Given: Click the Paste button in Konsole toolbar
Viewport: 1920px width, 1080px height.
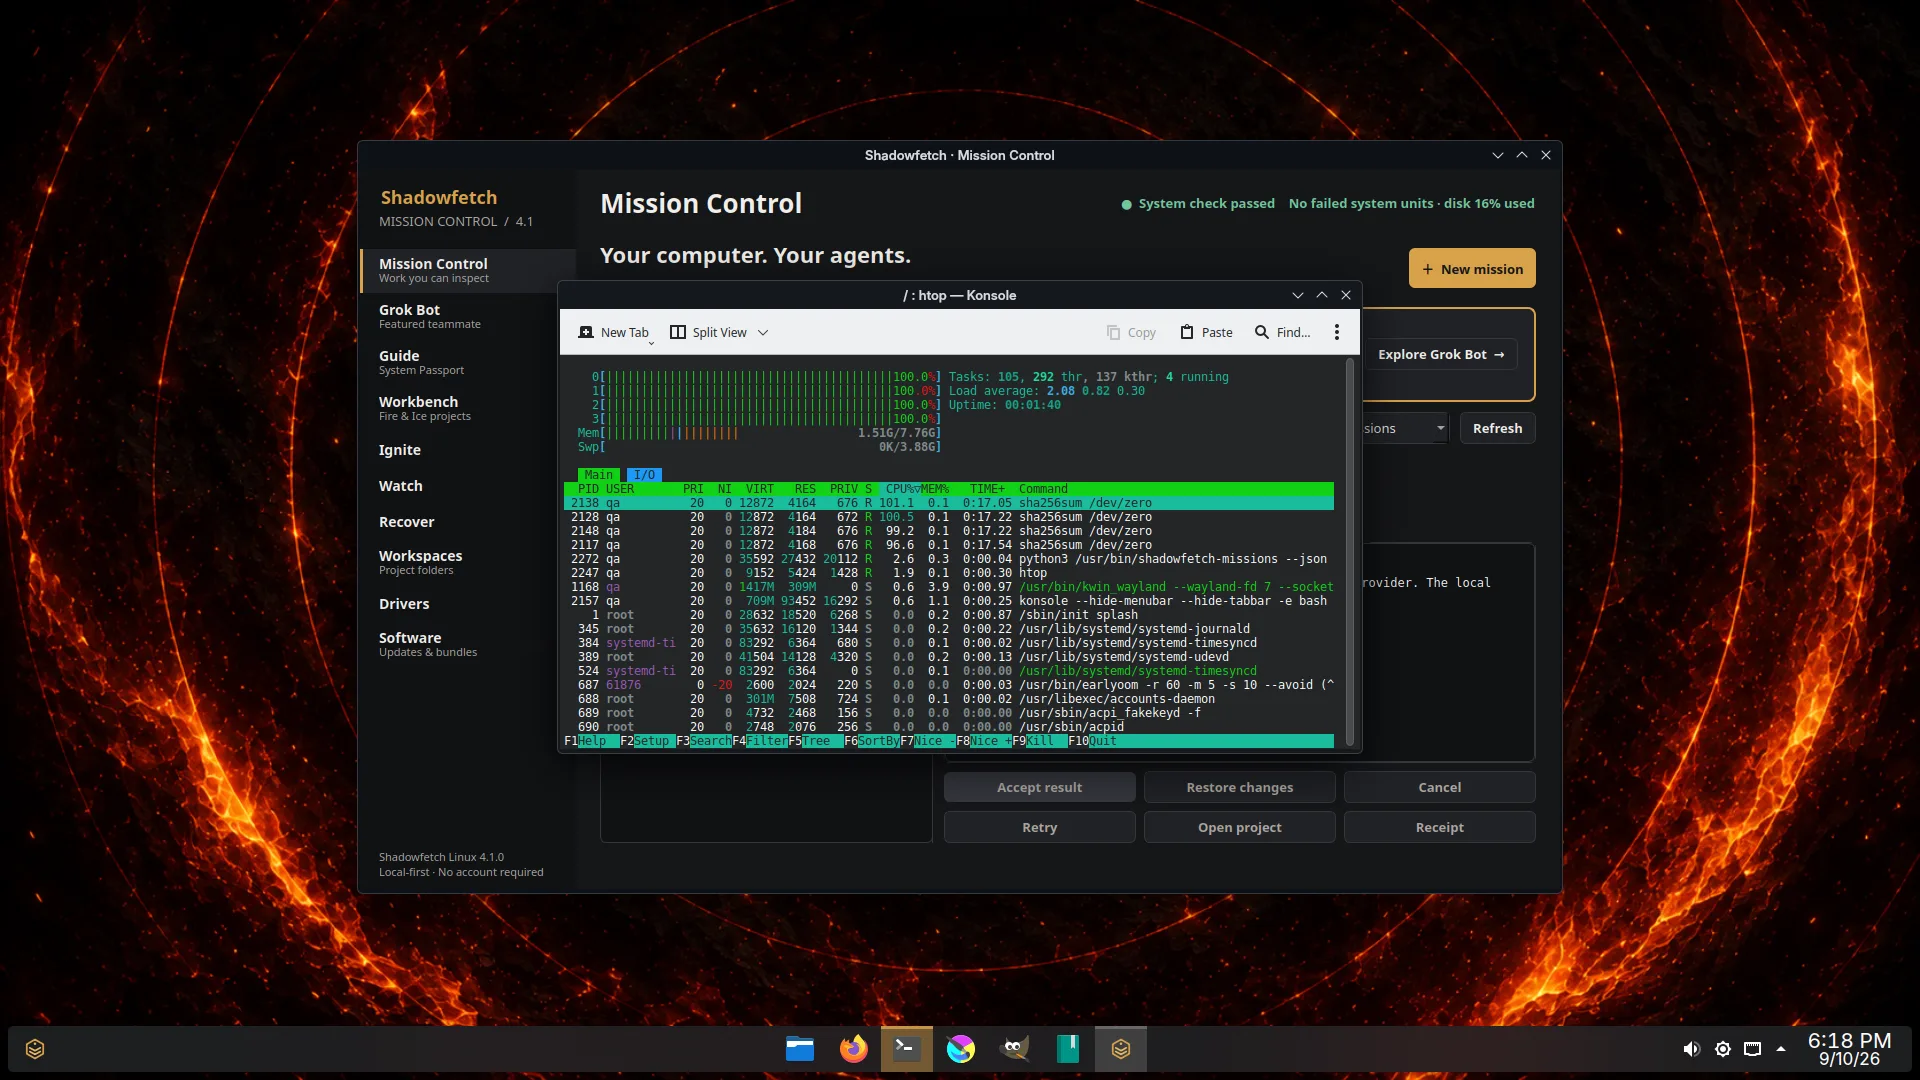Looking at the screenshot, I should point(1206,332).
